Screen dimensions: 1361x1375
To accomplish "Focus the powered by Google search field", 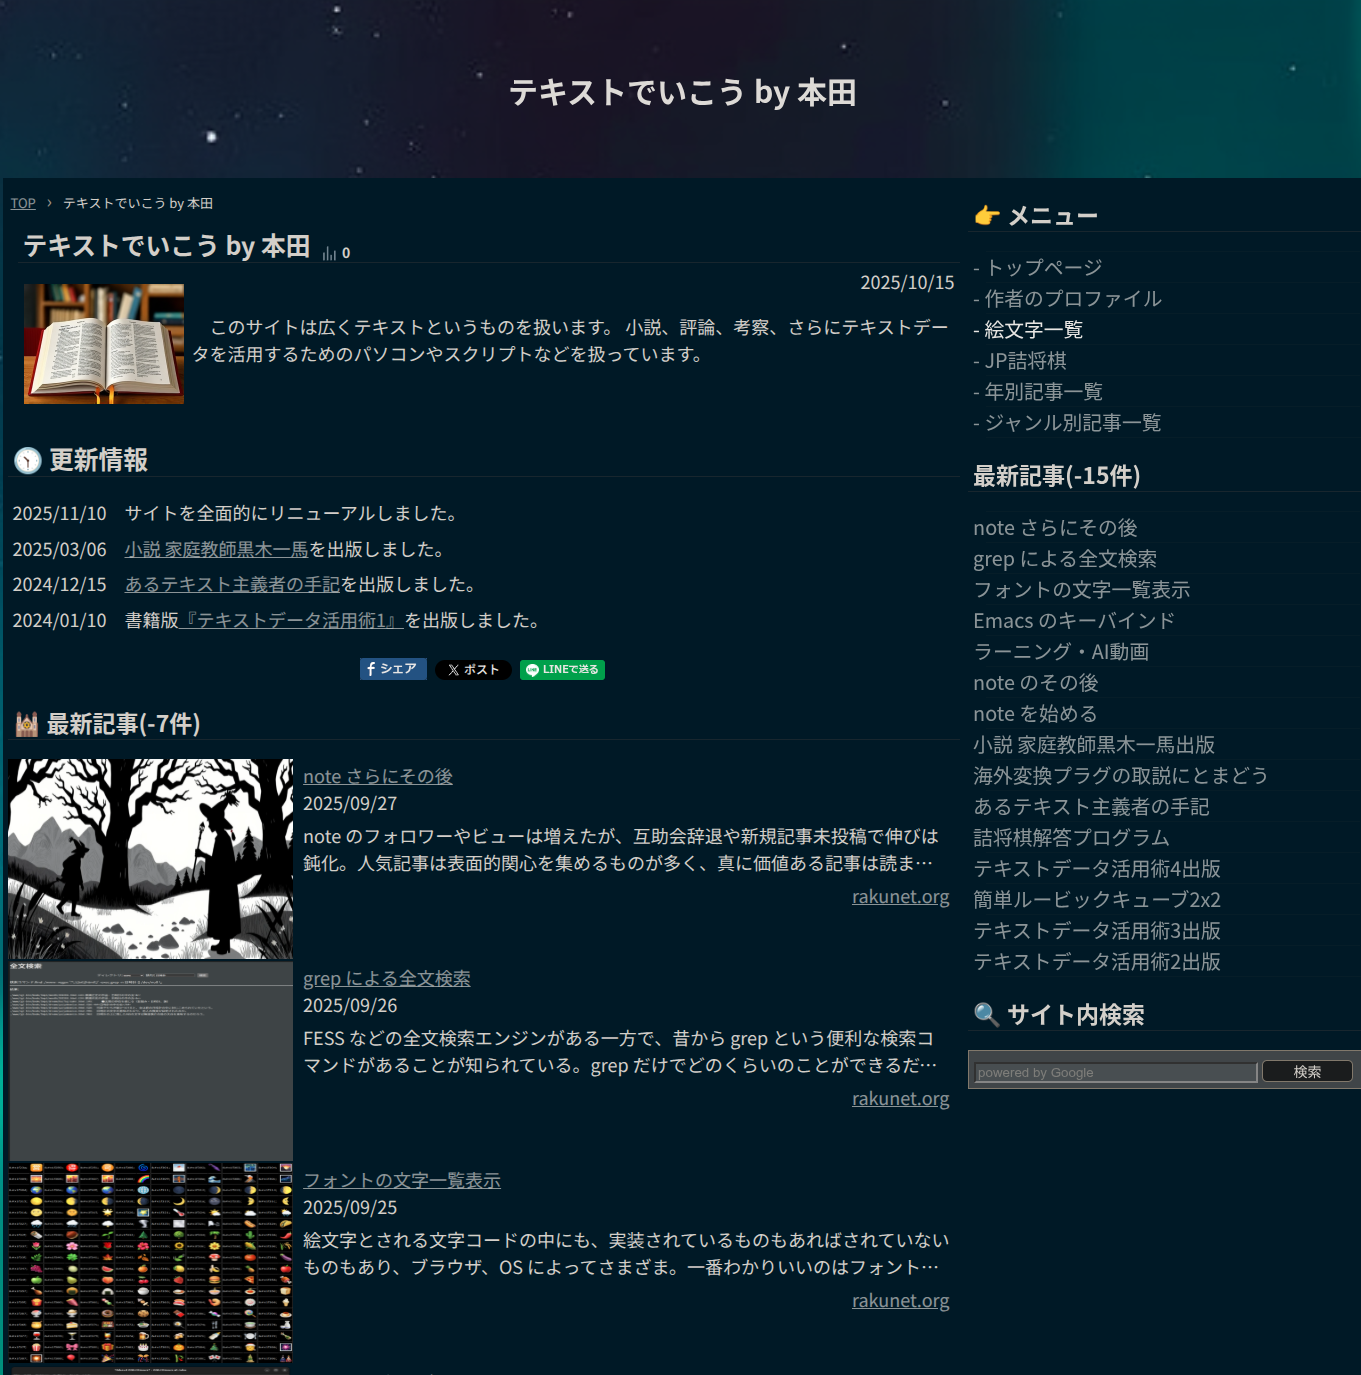I will pos(1115,1073).
